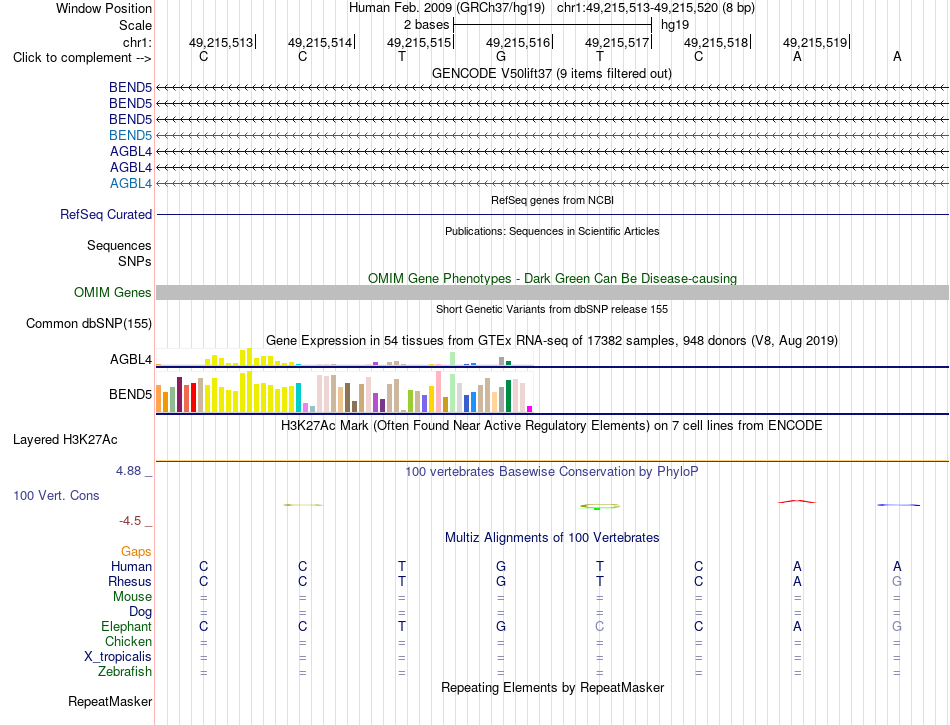950x725 pixels.
Task: Open Publications: Sequences in Scientific Articles title
Action: (552, 231)
